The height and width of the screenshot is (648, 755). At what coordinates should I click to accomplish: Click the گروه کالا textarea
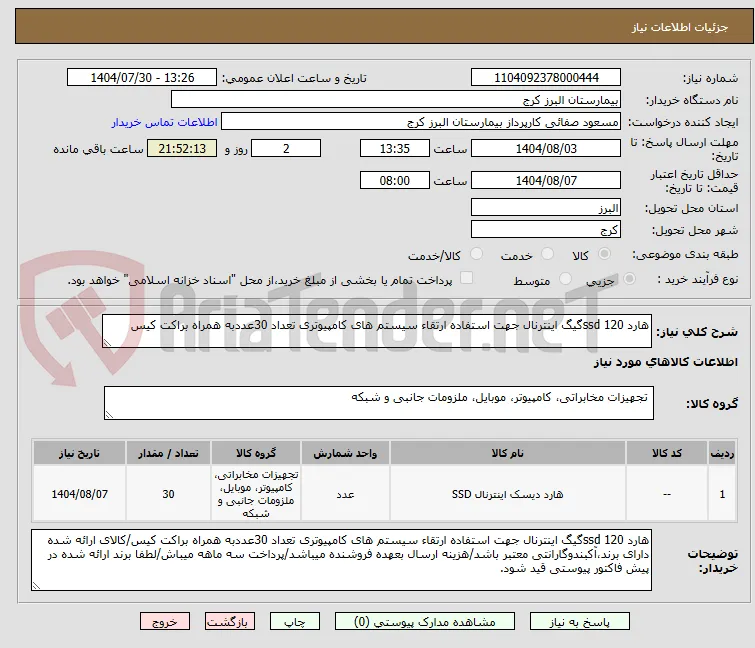378,403
